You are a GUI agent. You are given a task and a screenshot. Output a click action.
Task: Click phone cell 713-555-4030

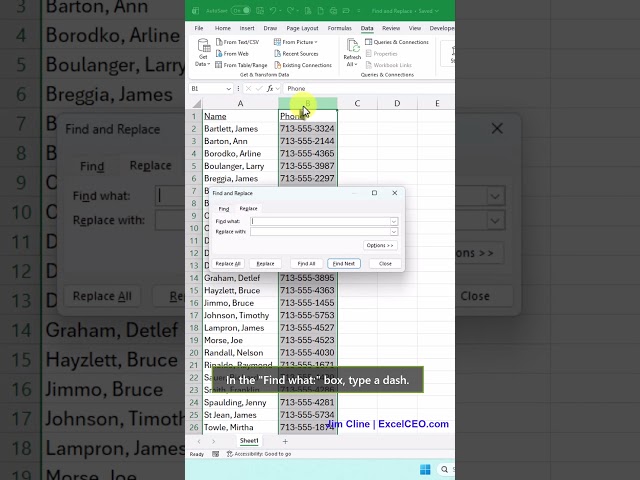tap(308, 353)
